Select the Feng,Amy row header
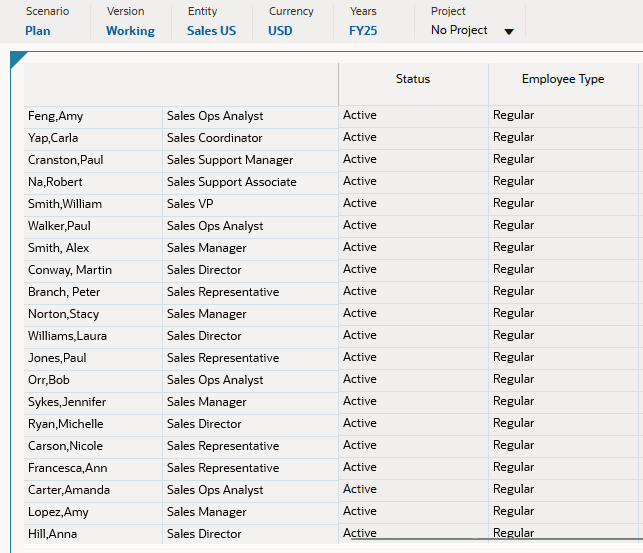 (x=93, y=116)
